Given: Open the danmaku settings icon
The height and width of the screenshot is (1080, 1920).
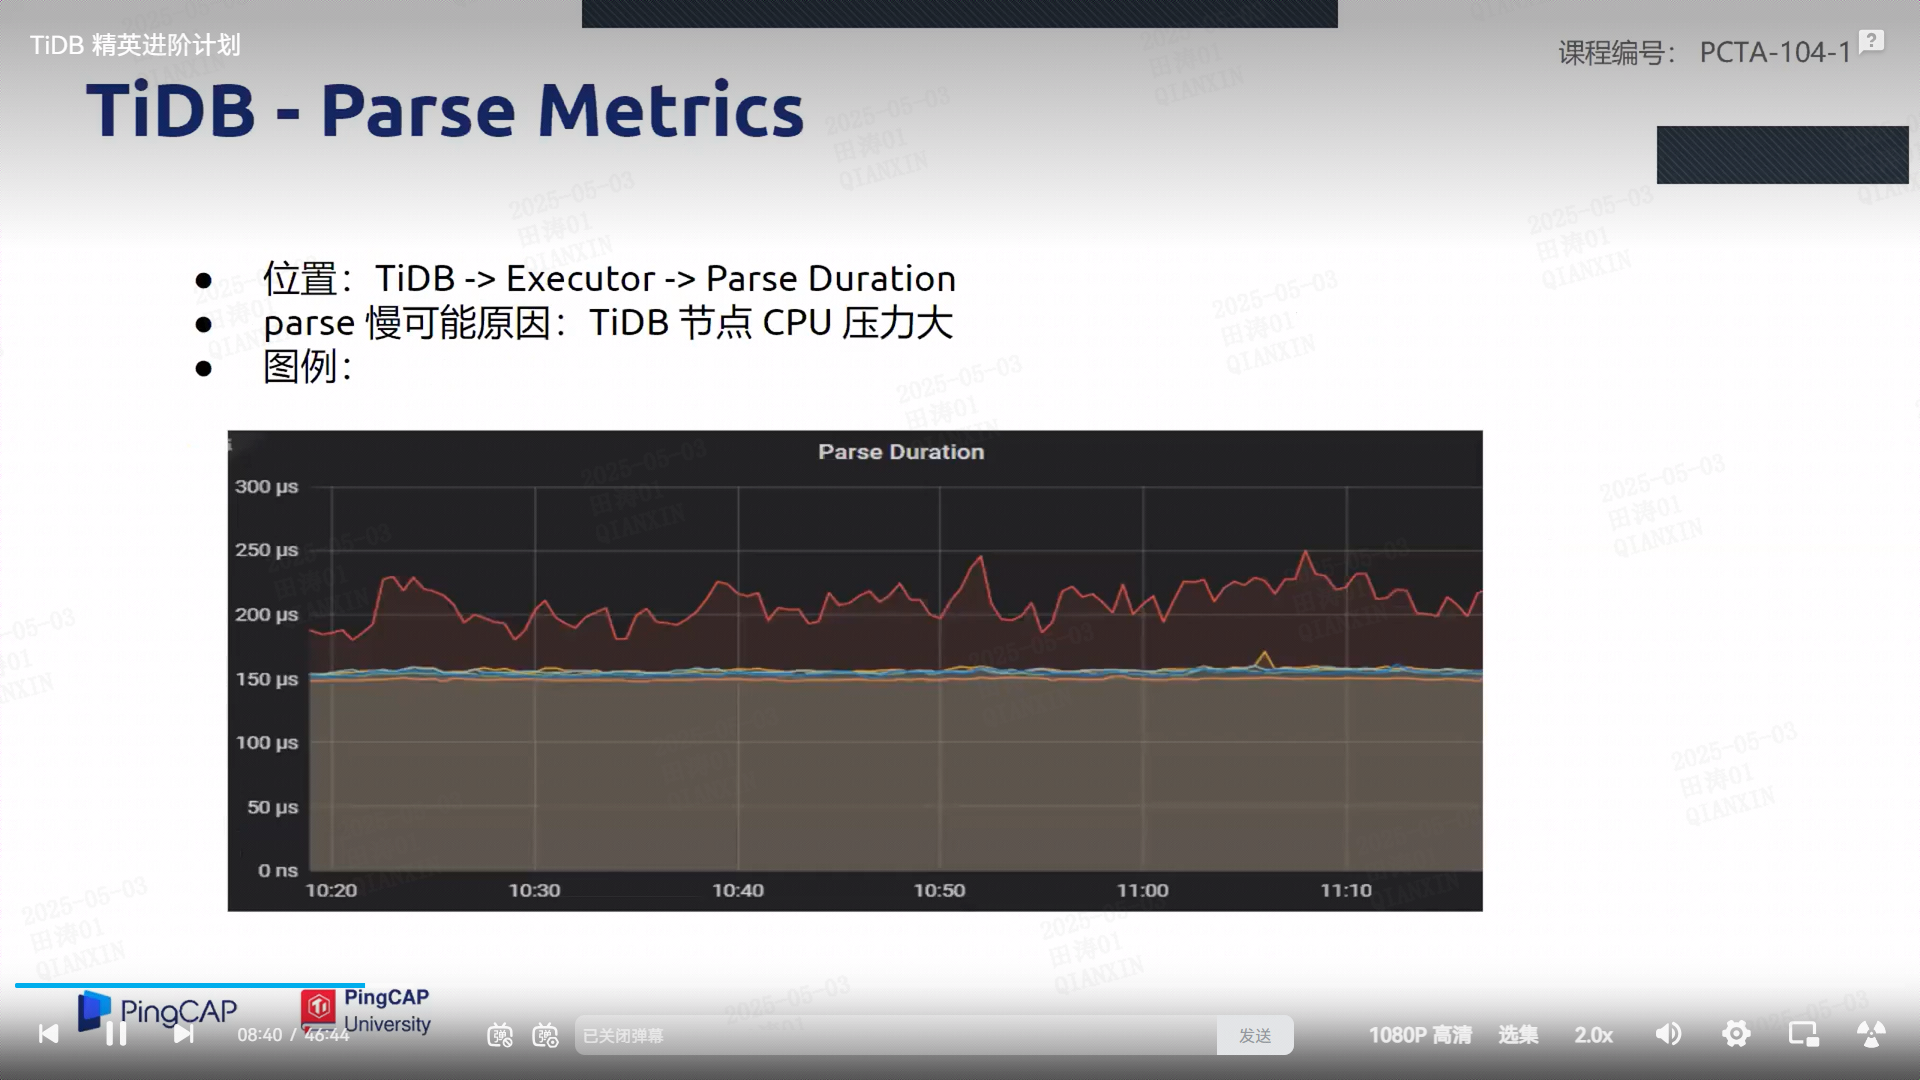Looking at the screenshot, I should pos(545,1036).
